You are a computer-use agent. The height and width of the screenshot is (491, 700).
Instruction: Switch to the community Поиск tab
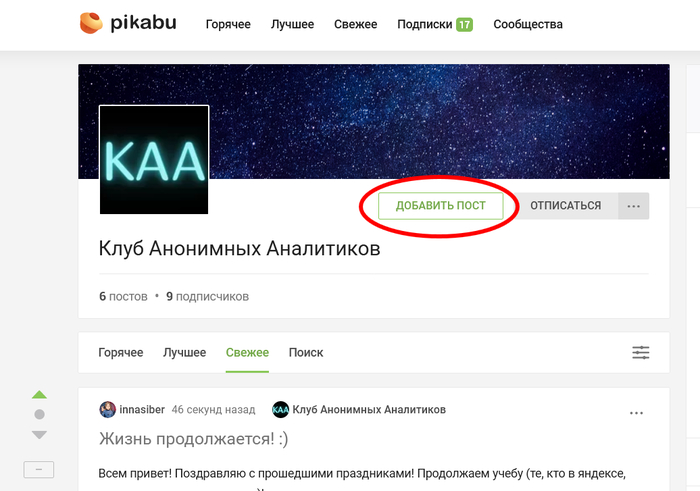(x=306, y=353)
